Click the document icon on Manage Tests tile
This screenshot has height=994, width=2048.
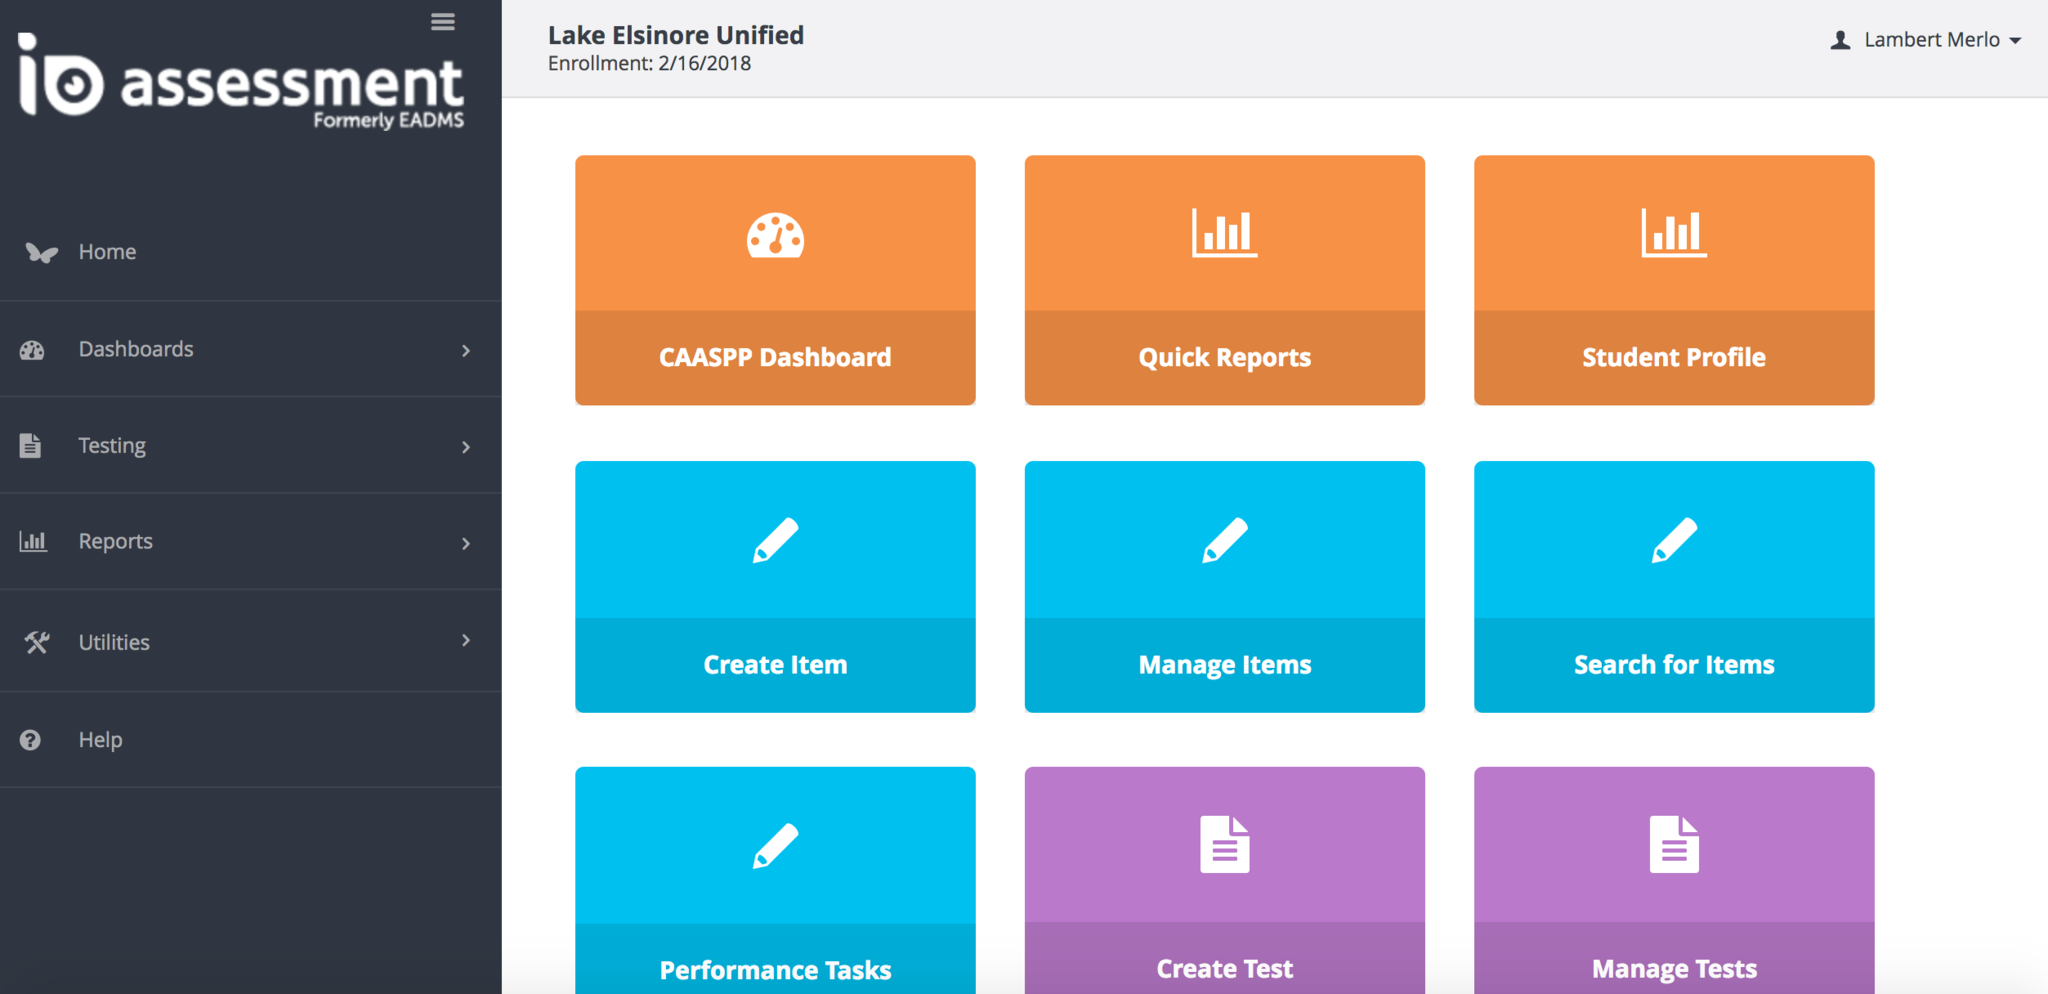tap(1673, 845)
